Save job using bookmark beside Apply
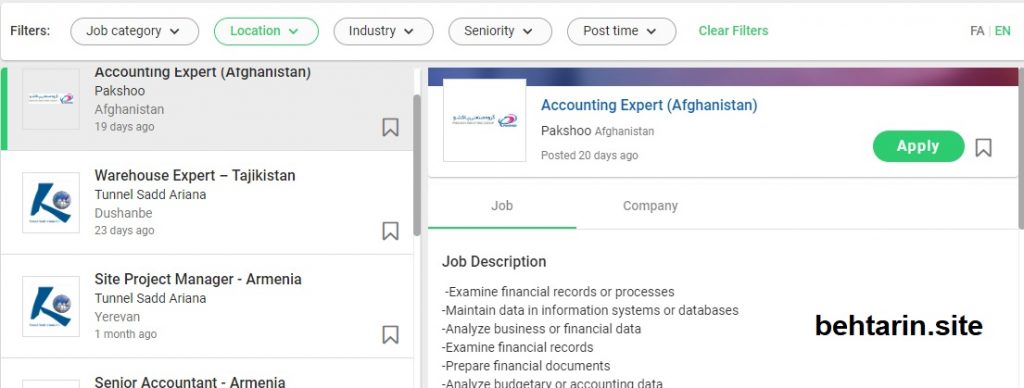Image resolution: width=1024 pixels, height=388 pixels. pos(983,148)
